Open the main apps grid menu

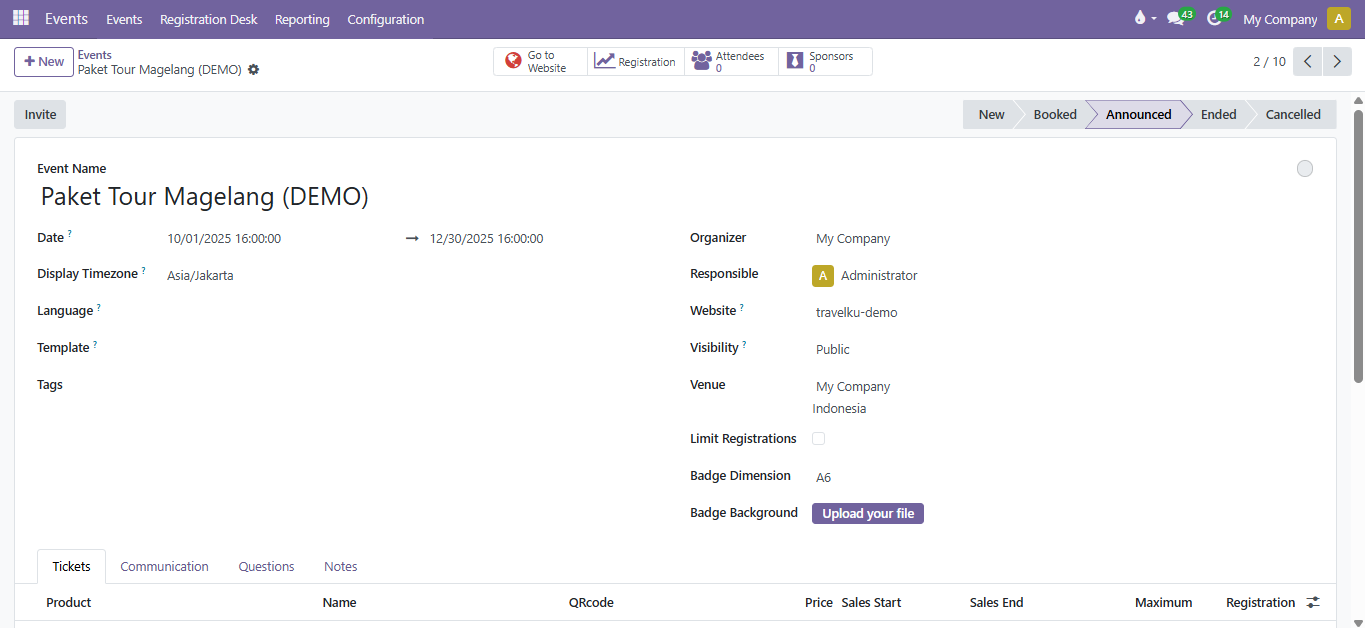[21, 18]
